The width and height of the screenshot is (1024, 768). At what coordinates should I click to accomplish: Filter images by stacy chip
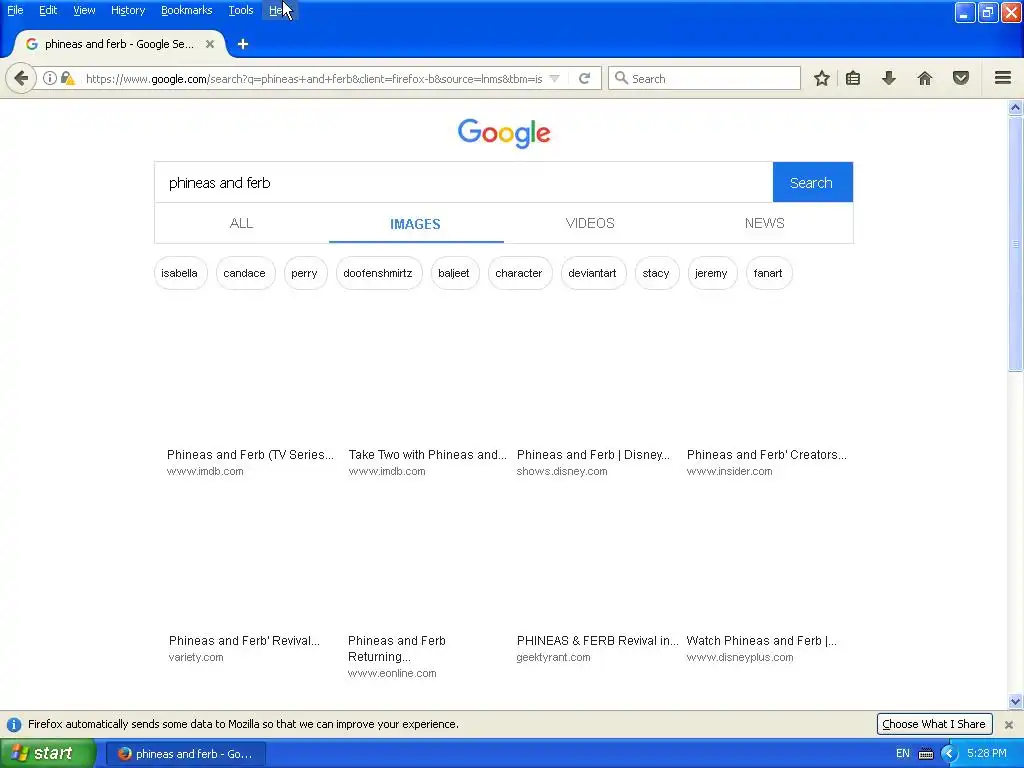tap(656, 273)
